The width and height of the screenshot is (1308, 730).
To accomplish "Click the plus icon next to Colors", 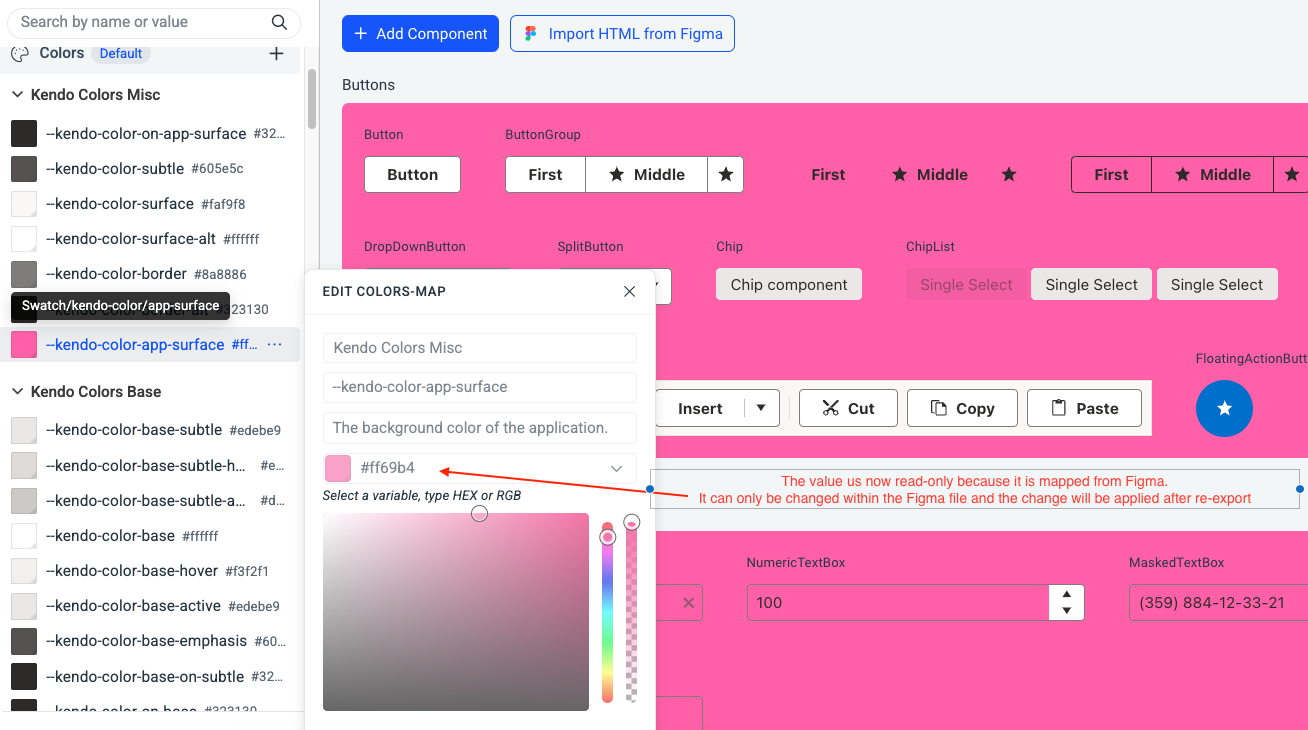I will click(276, 54).
